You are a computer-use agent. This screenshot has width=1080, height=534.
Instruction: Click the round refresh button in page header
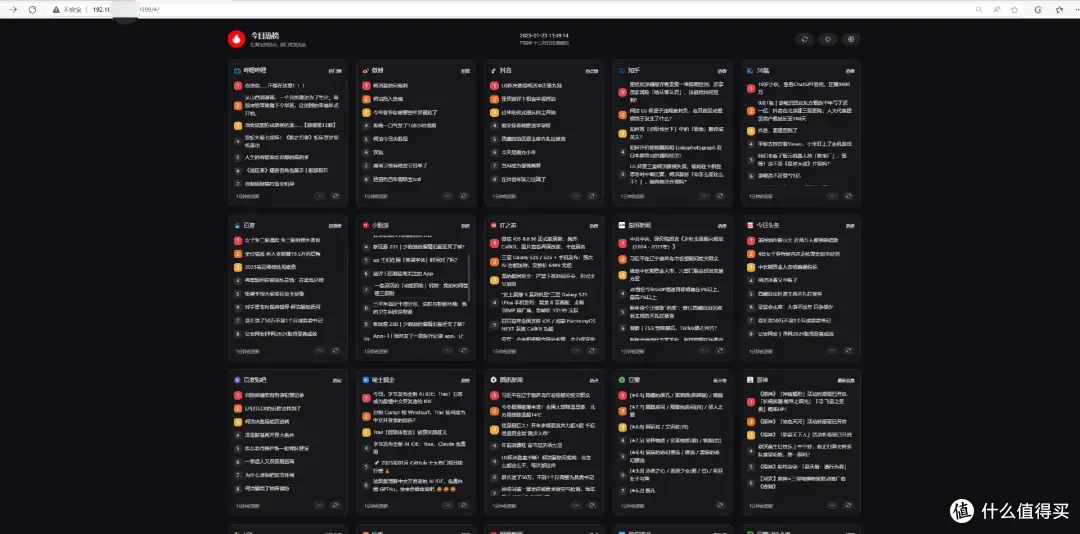[x=804, y=39]
